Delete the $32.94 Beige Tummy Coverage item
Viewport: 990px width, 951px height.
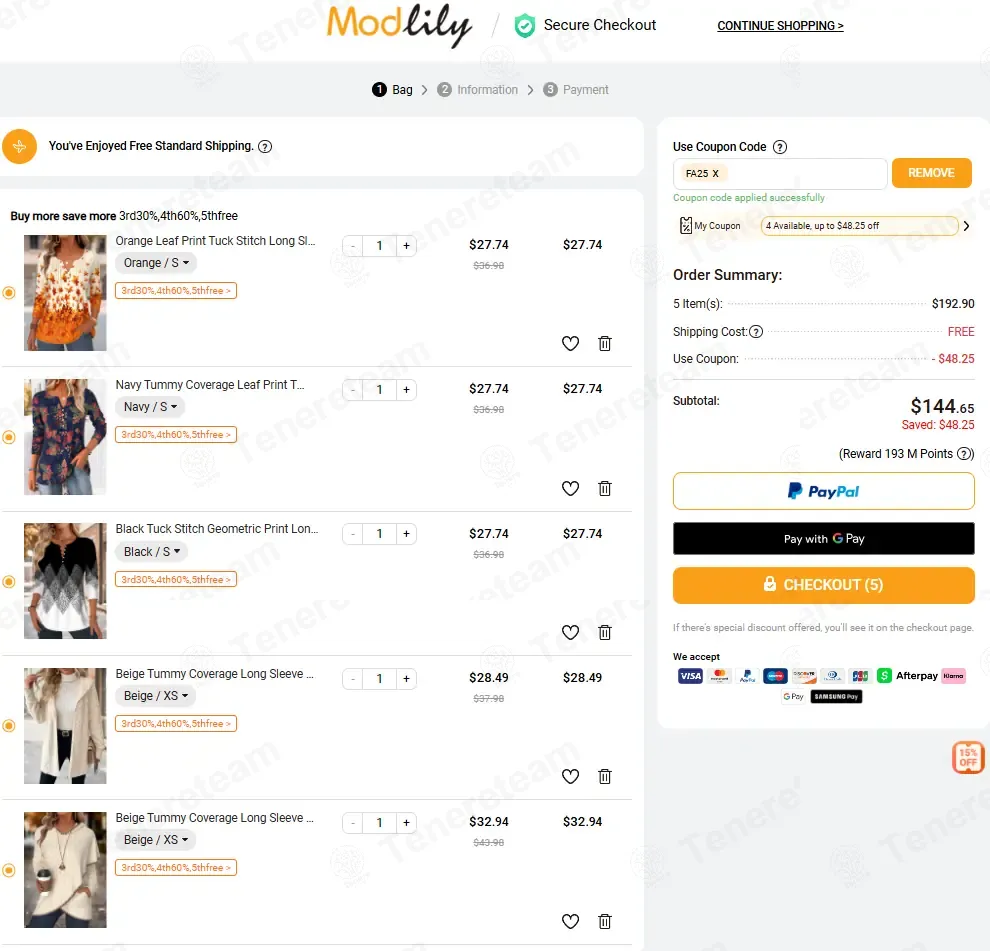(x=605, y=921)
